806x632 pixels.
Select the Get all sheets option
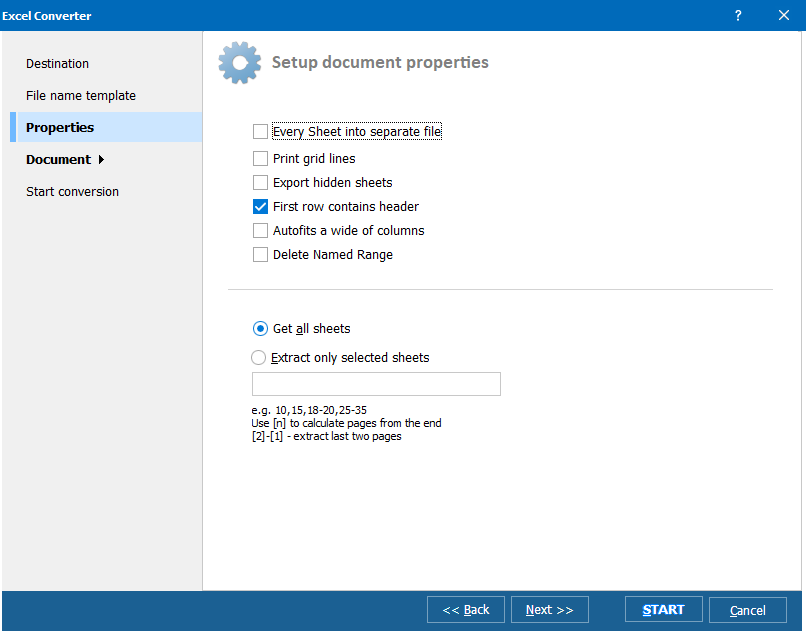click(x=259, y=328)
